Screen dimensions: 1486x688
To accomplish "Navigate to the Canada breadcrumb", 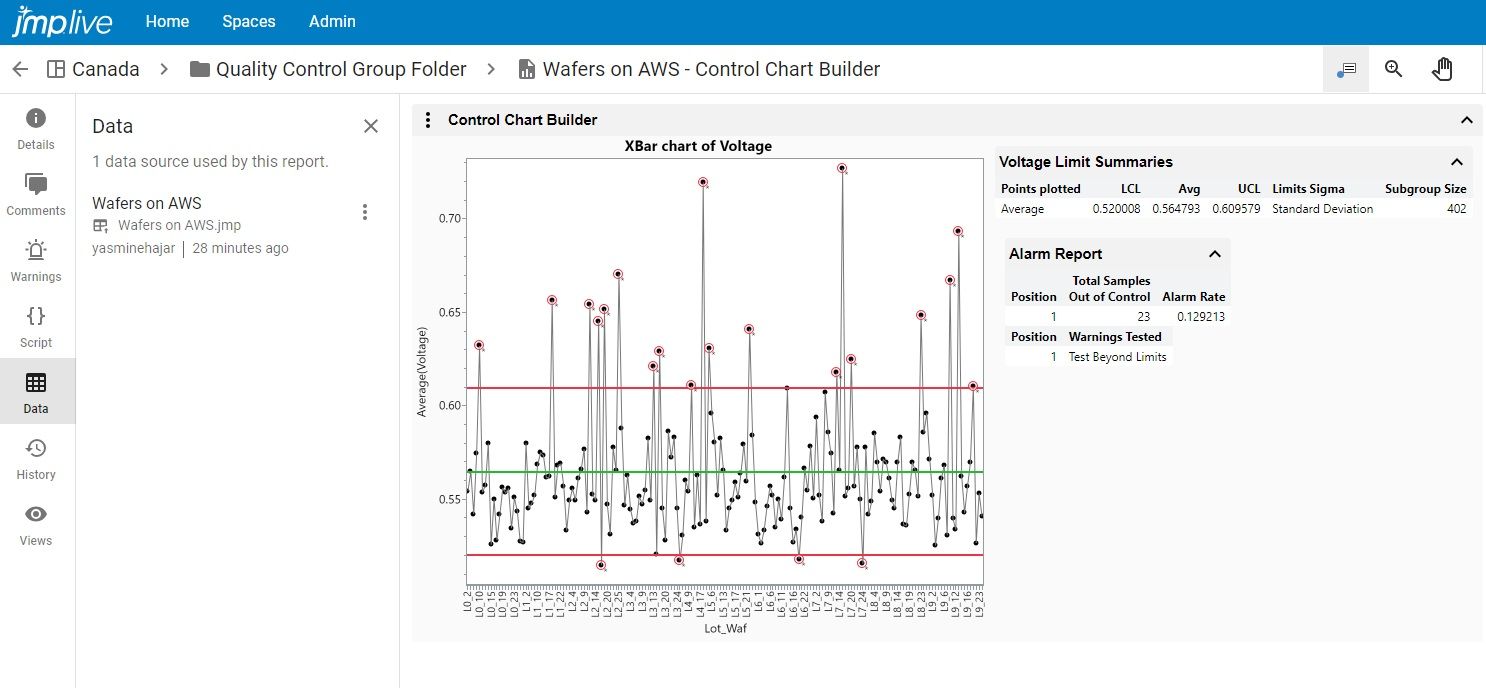I will pos(103,69).
